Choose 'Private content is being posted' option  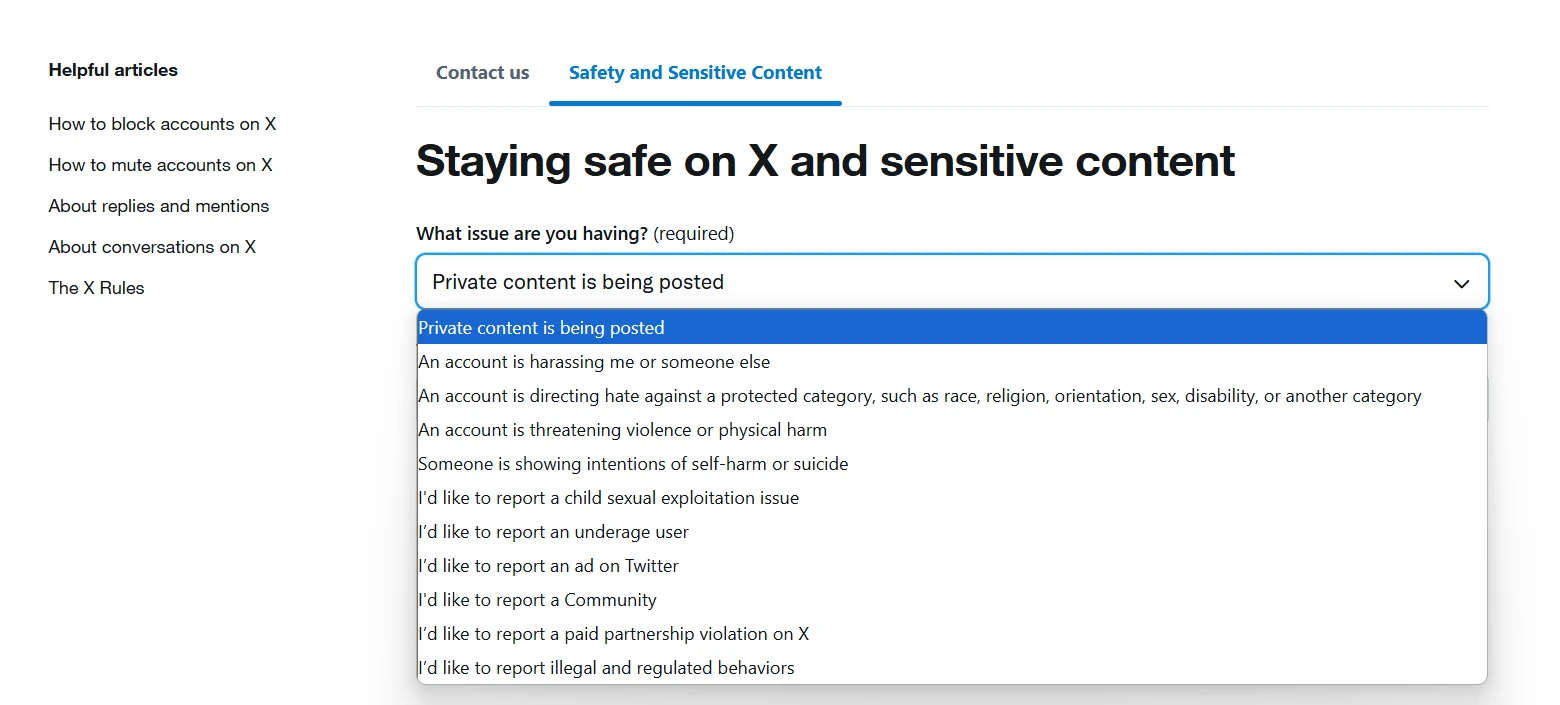click(541, 328)
